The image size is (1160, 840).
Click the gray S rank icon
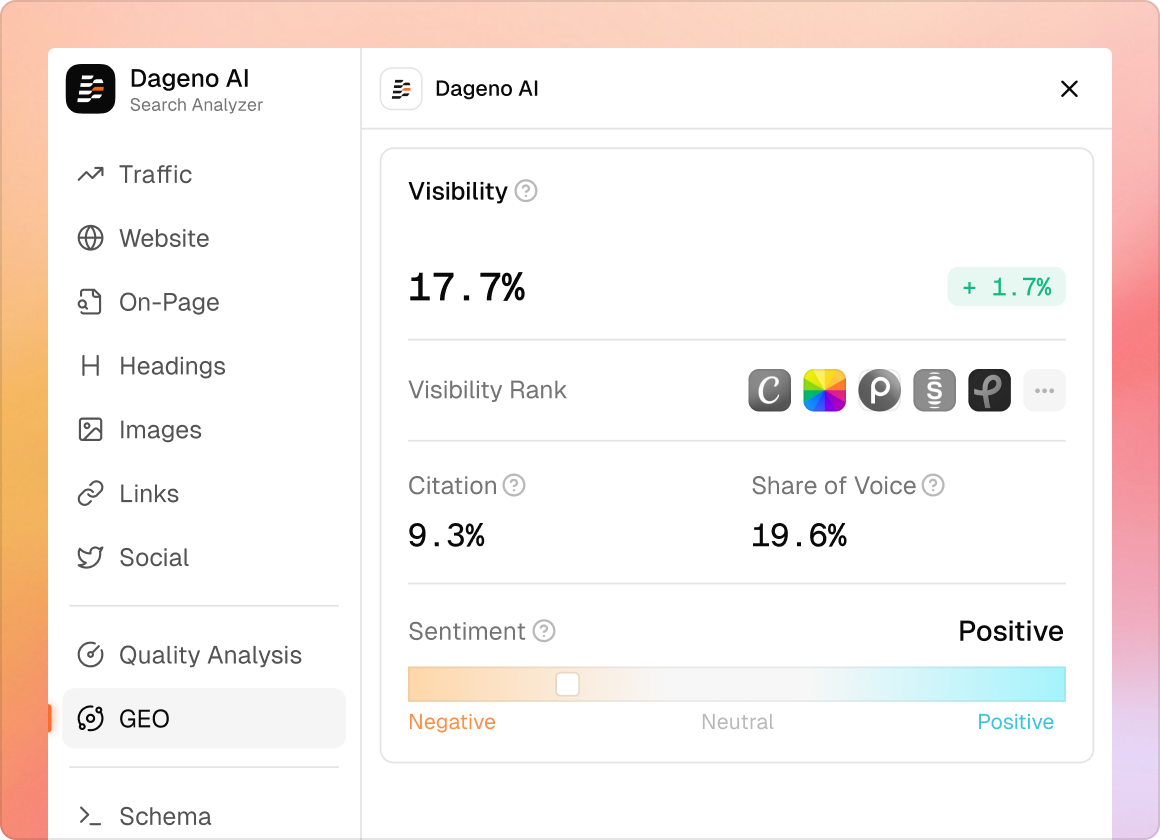point(935,390)
